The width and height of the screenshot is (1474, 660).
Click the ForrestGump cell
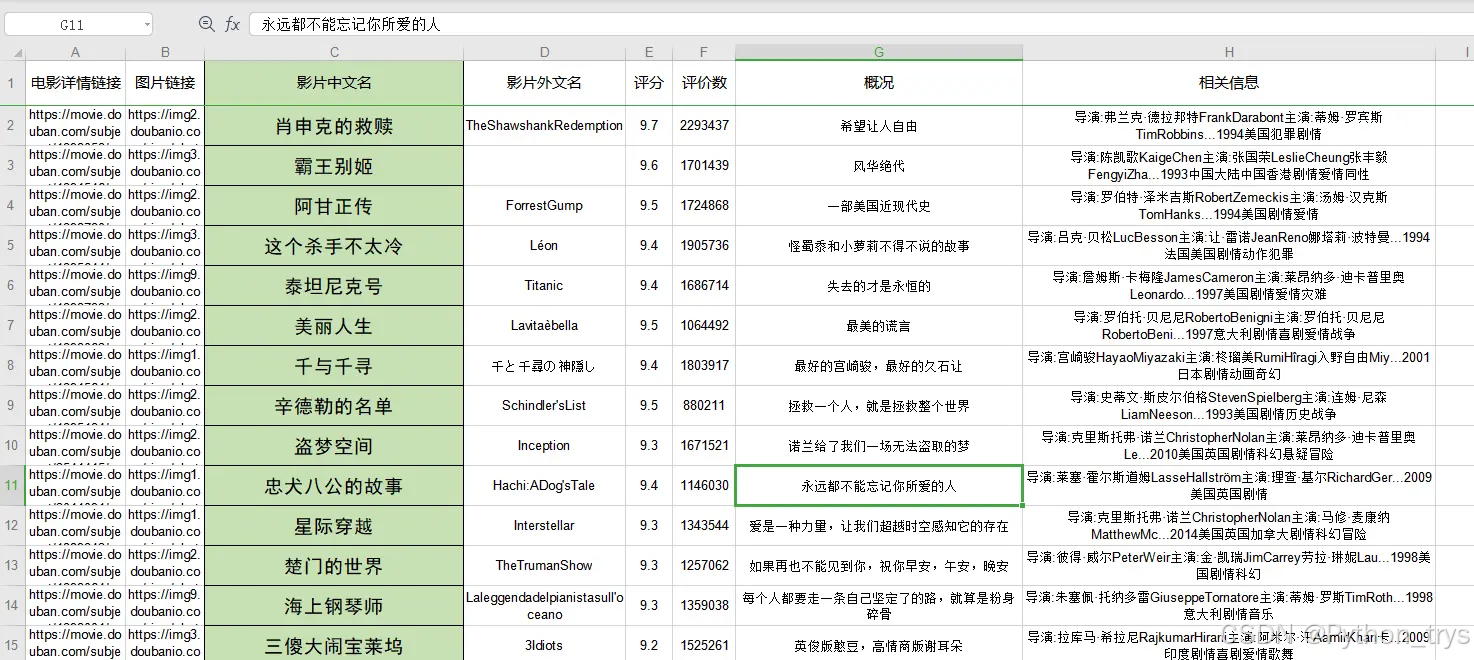pos(544,206)
